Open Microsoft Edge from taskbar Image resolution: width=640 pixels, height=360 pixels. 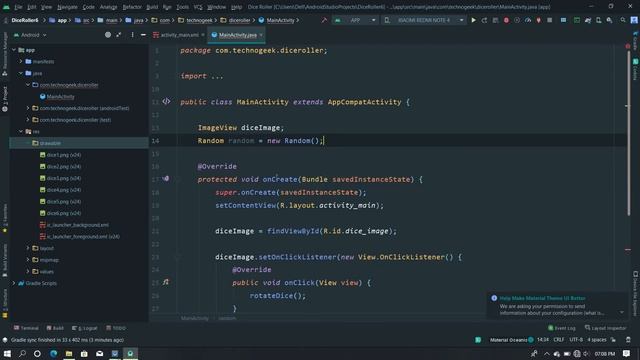coord(53,353)
